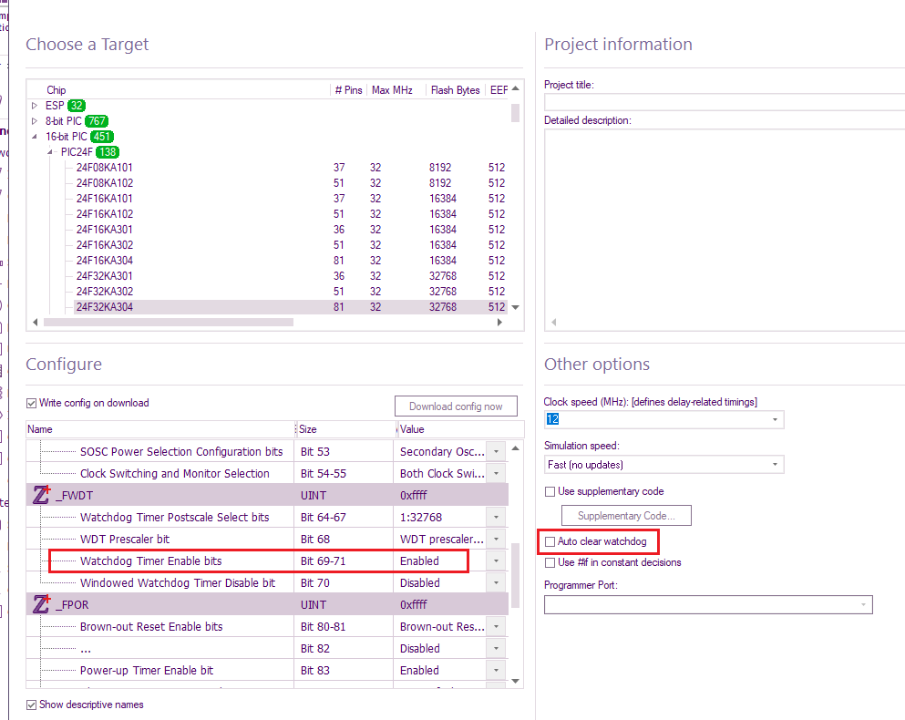The width and height of the screenshot is (905, 720).
Task: Enable Auto clear watchdog checkbox
Action: 550,542
